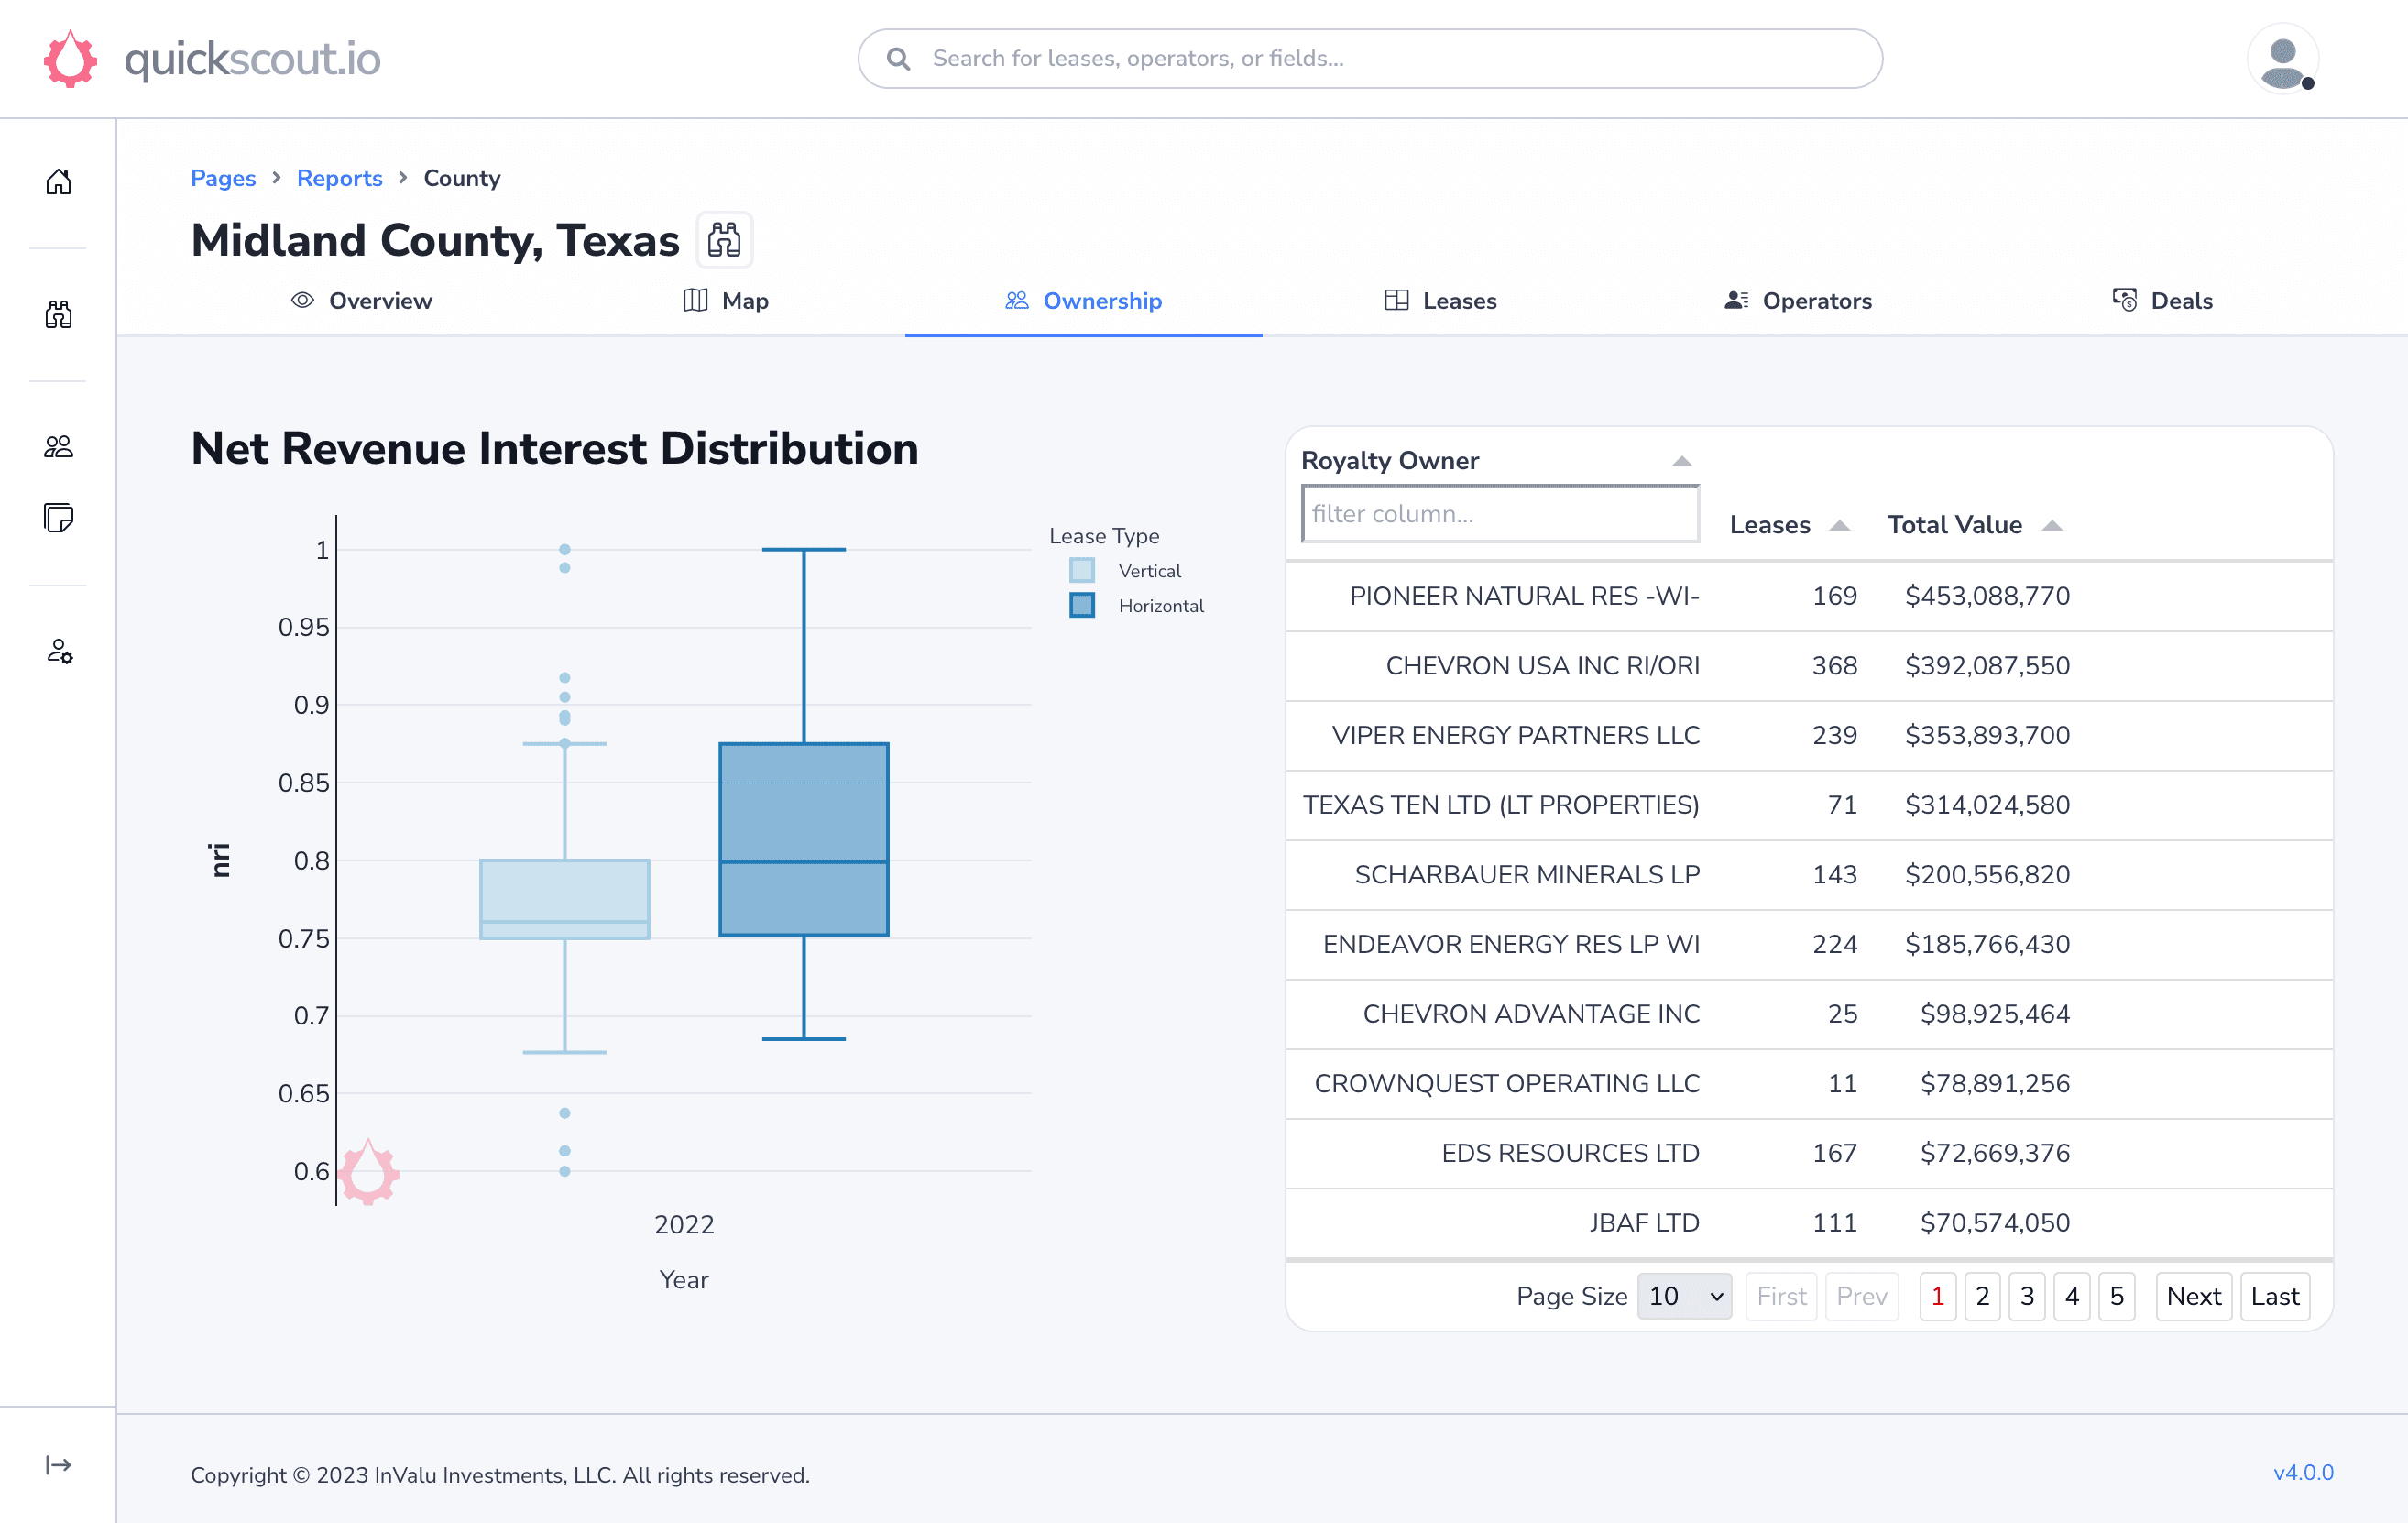Click the Leases table icon
Screen dimensions: 2408x1523
(x=1397, y=300)
